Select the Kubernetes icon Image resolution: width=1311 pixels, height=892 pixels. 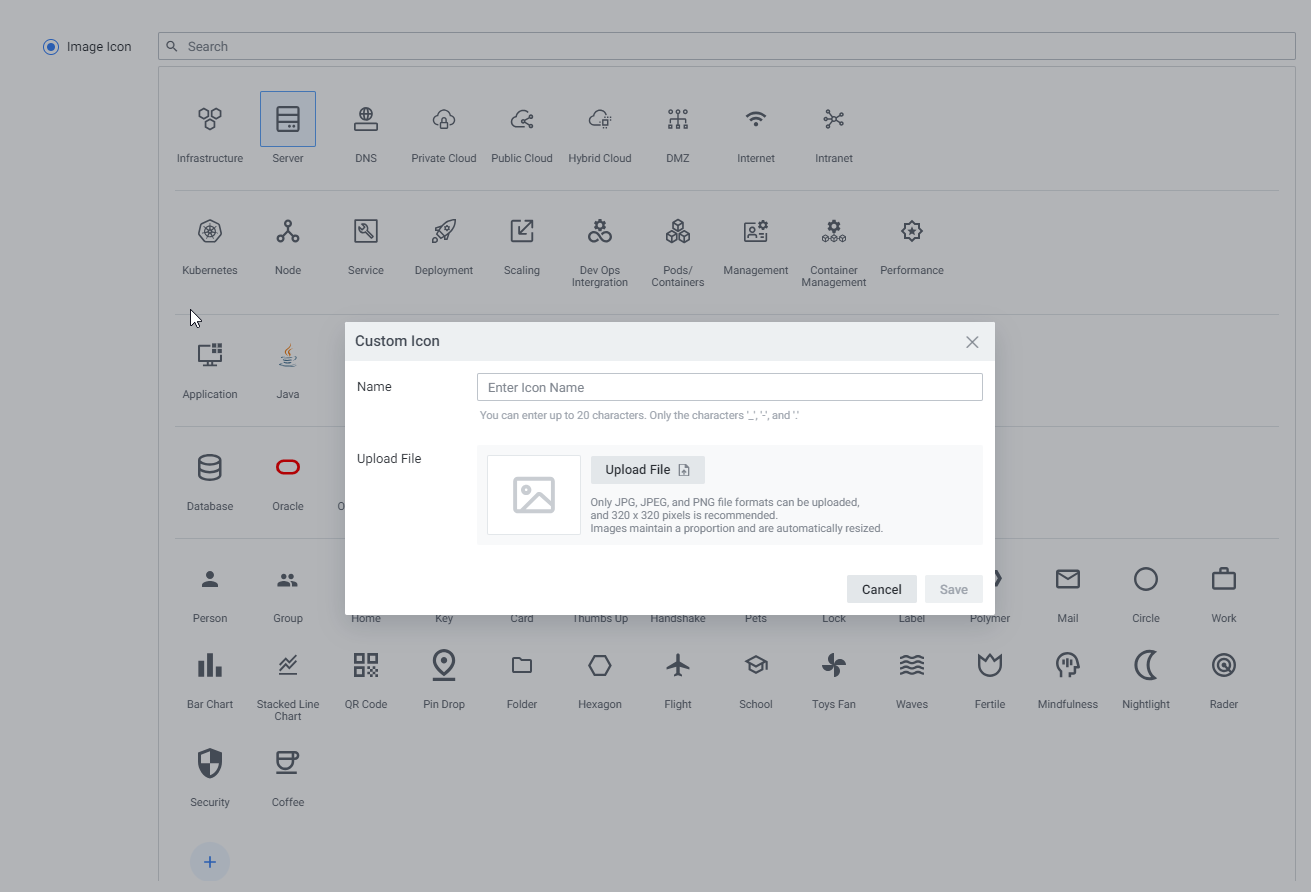pyautogui.click(x=210, y=232)
